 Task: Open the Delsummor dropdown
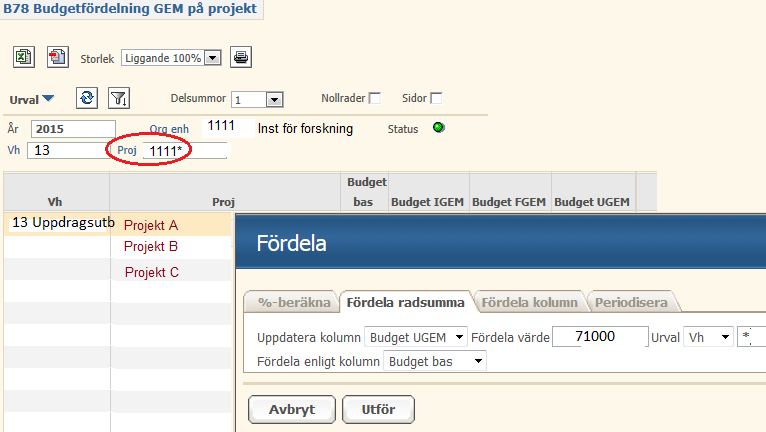click(x=257, y=100)
